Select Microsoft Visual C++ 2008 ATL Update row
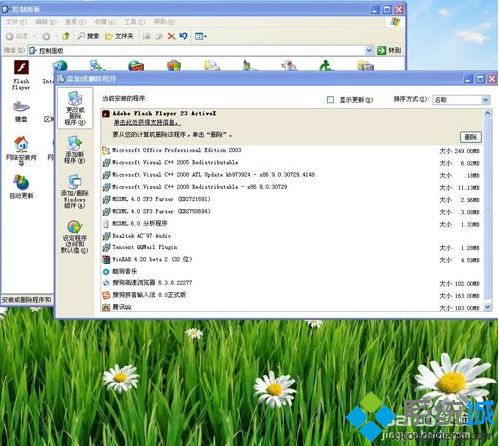The height and width of the screenshot is (446, 499). (x=291, y=175)
